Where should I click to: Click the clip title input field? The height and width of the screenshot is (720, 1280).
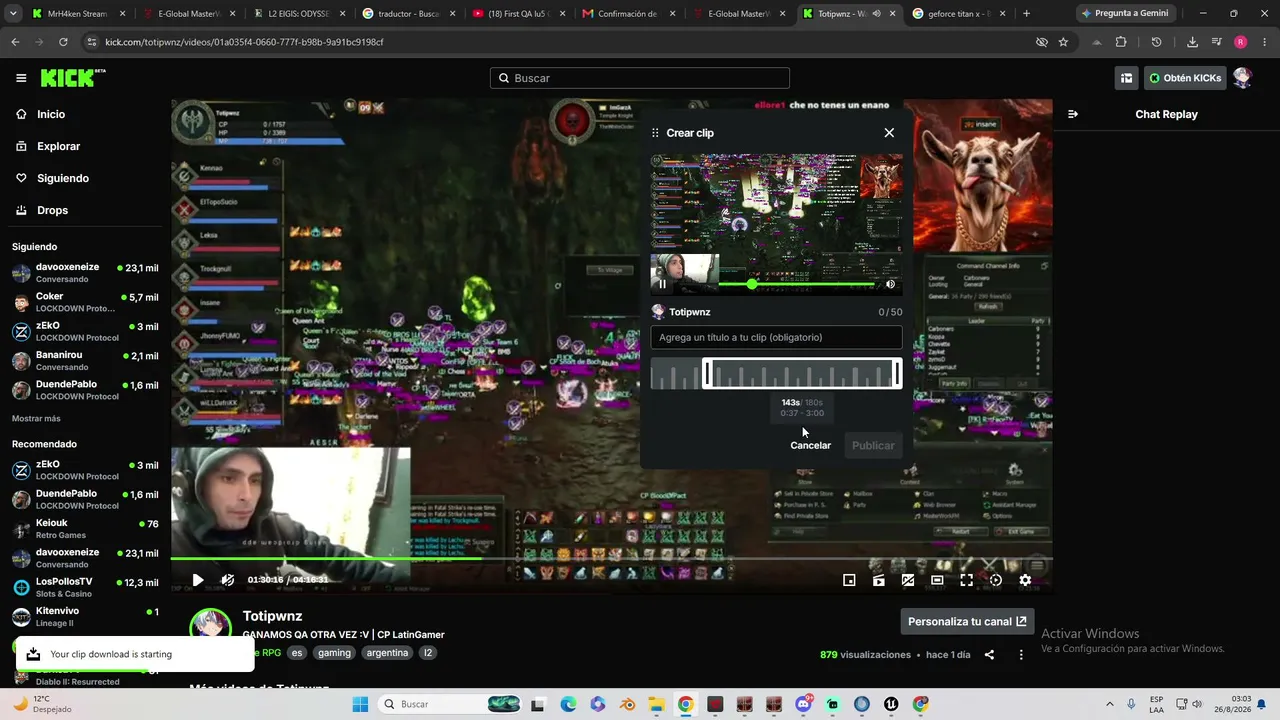click(776, 337)
